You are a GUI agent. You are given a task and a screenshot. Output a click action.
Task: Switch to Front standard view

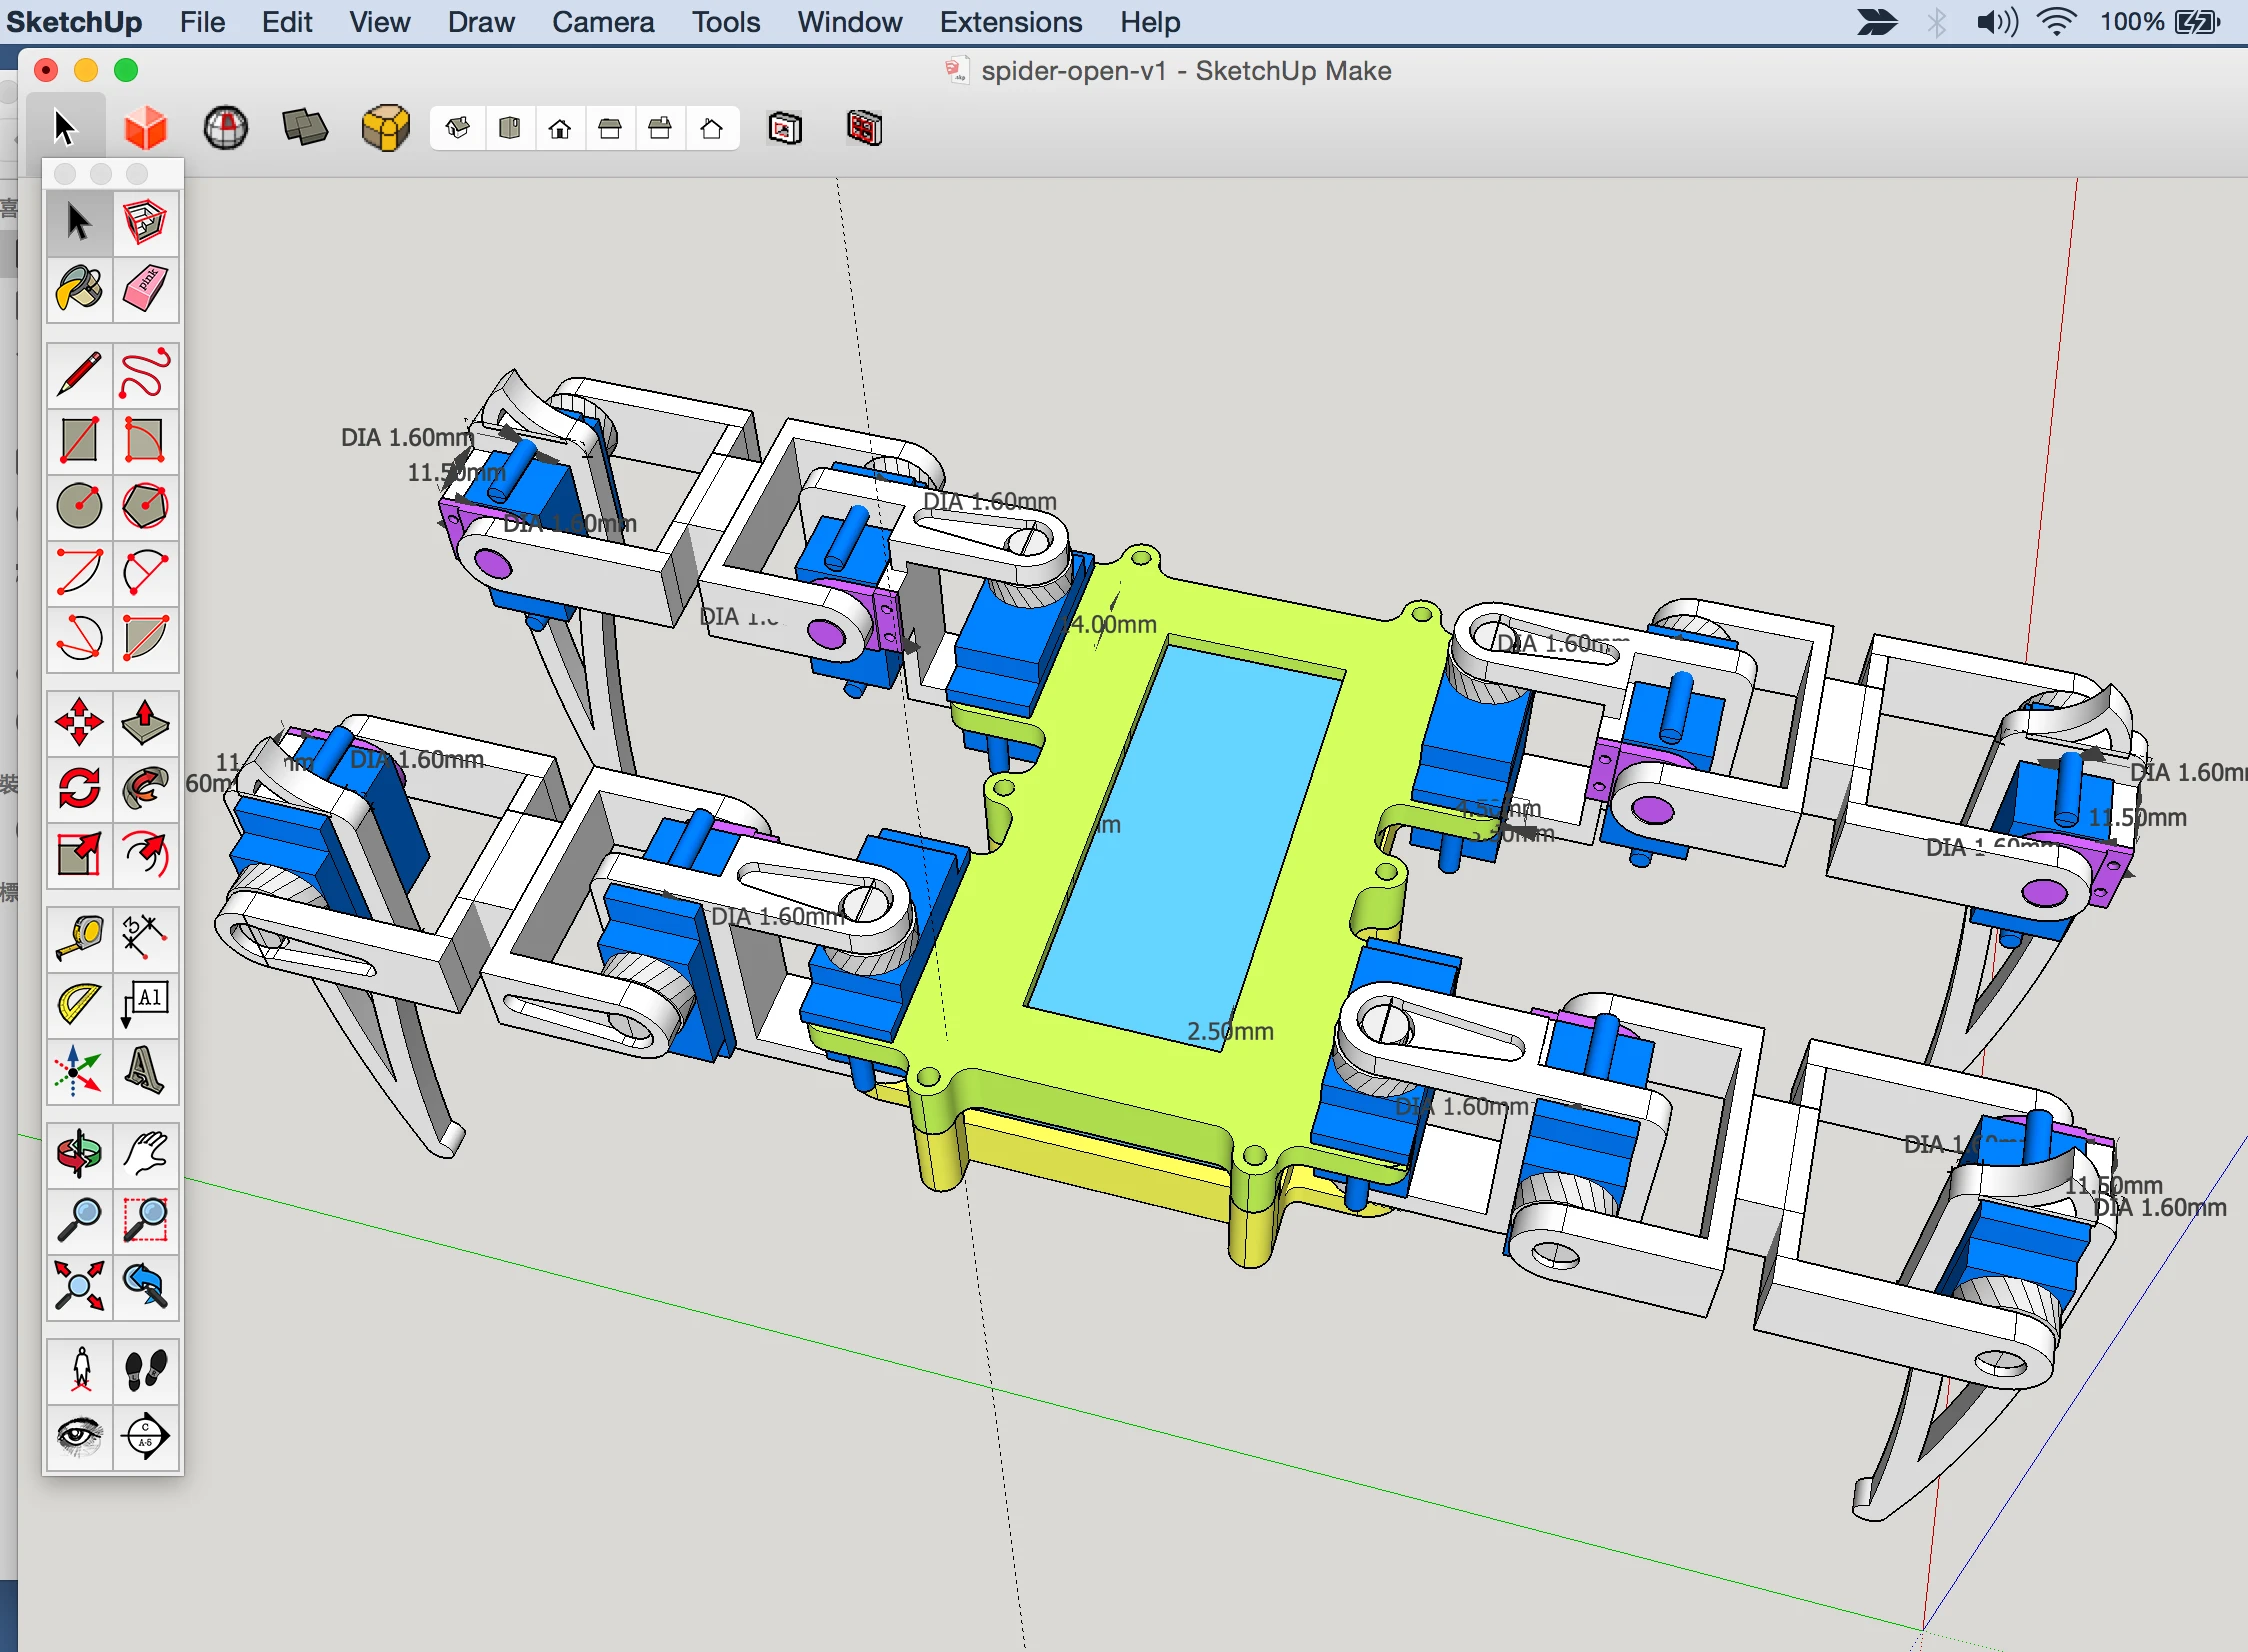coord(560,128)
